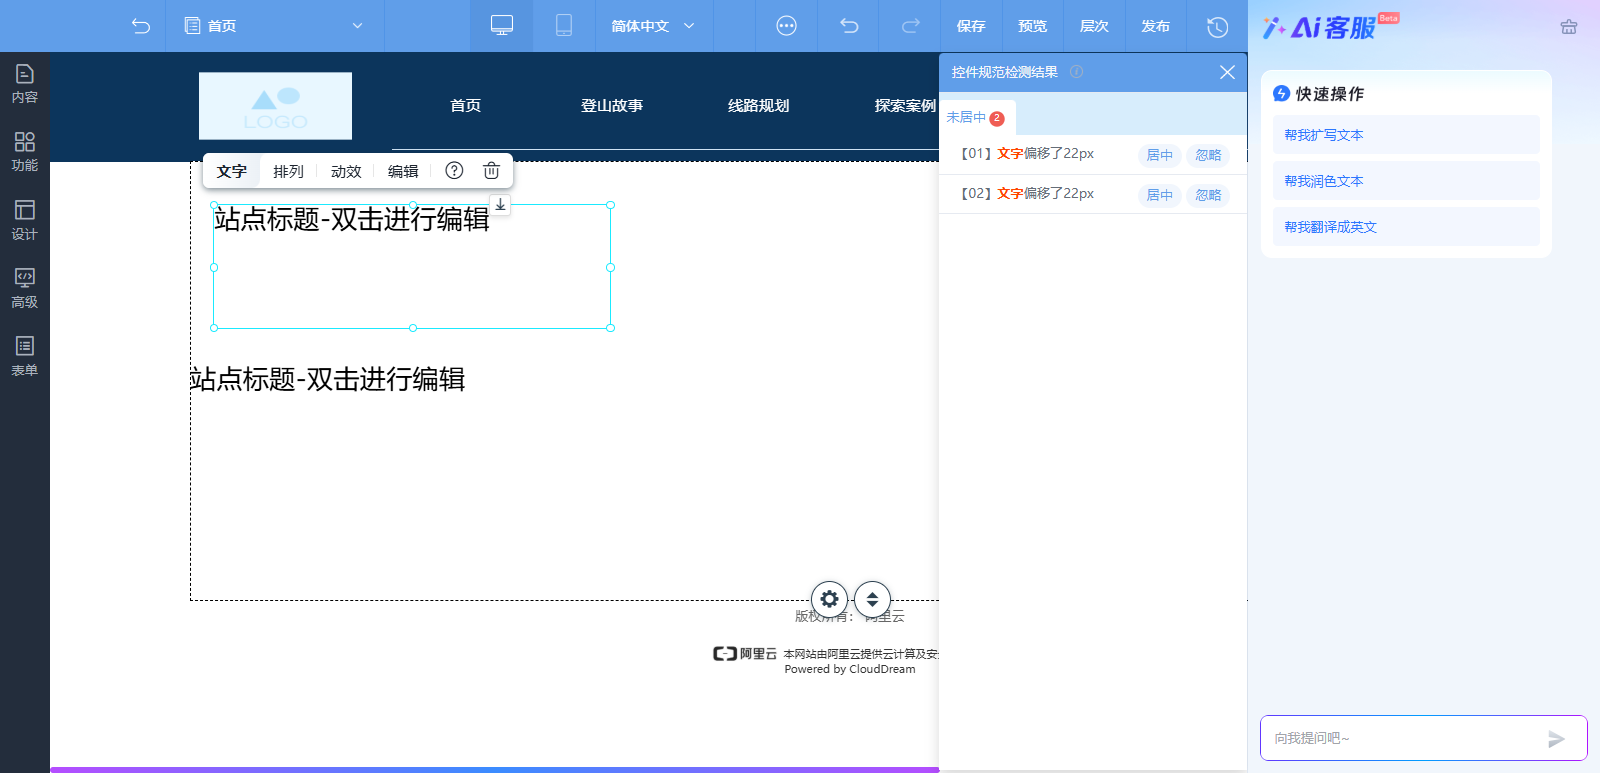Switch to mobile preview mode
1600x773 pixels.
564,26
